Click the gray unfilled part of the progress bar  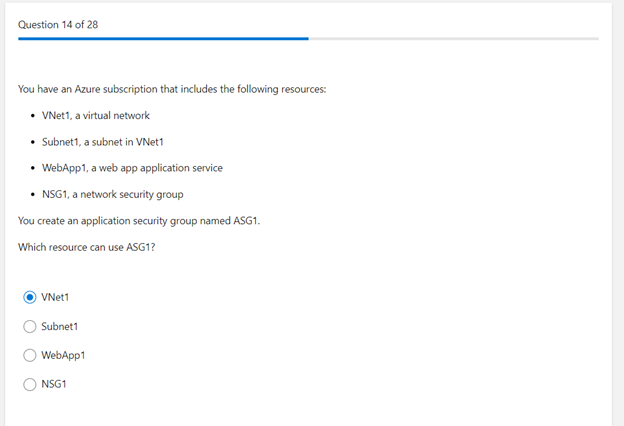(x=454, y=39)
